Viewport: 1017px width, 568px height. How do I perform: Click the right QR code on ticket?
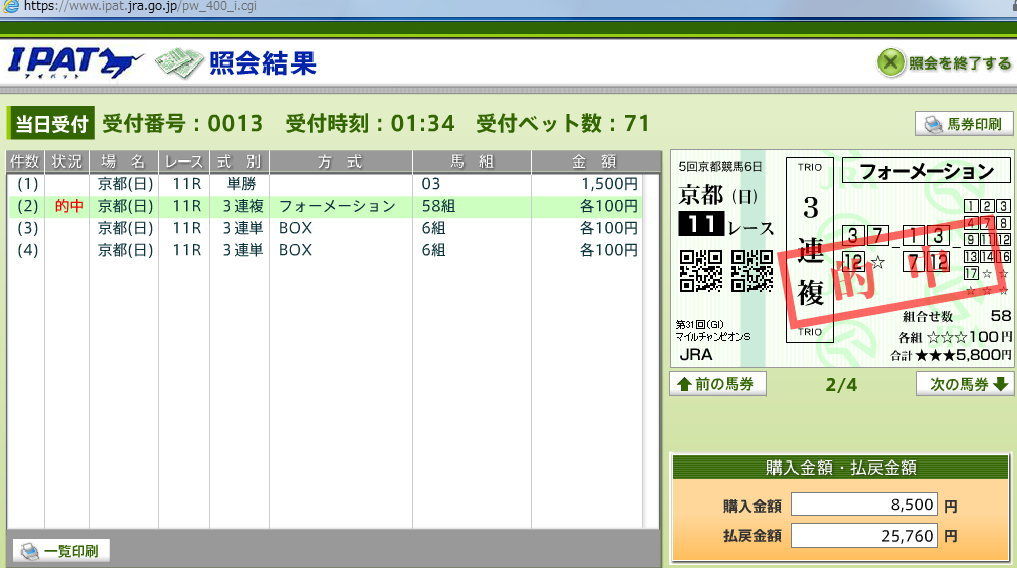pyautogui.click(x=752, y=271)
